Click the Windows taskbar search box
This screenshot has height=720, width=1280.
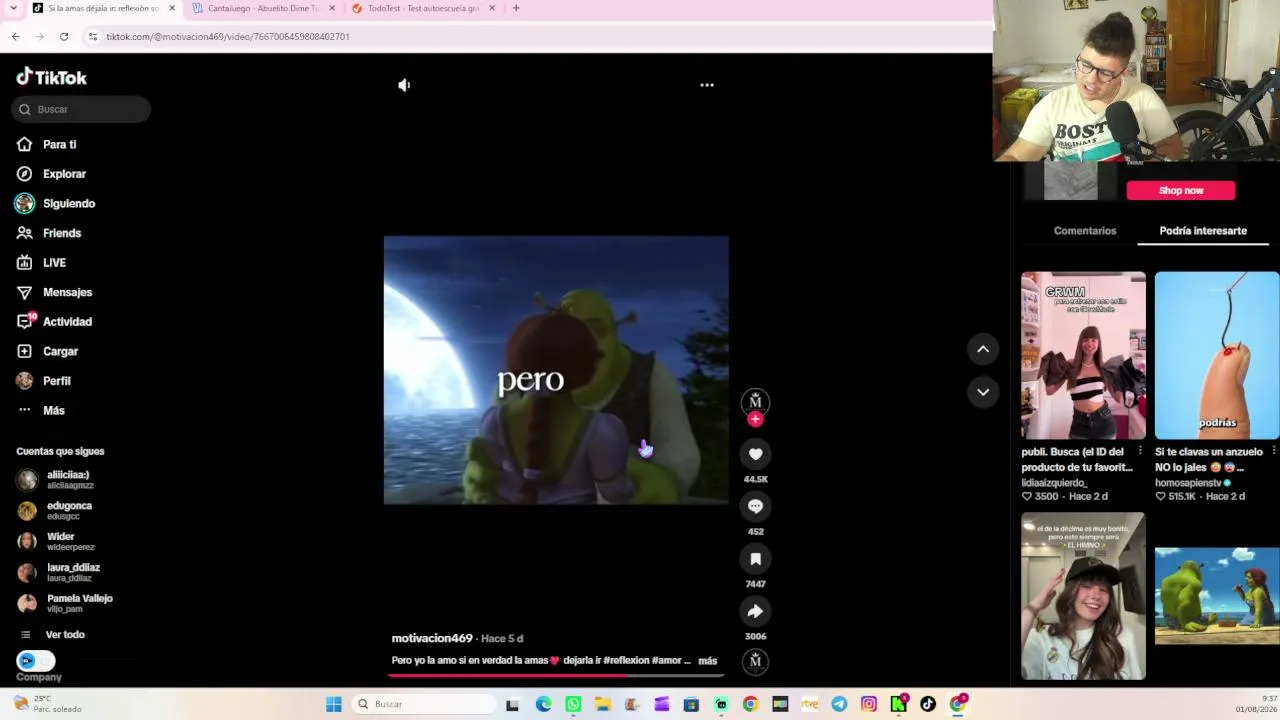point(425,704)
